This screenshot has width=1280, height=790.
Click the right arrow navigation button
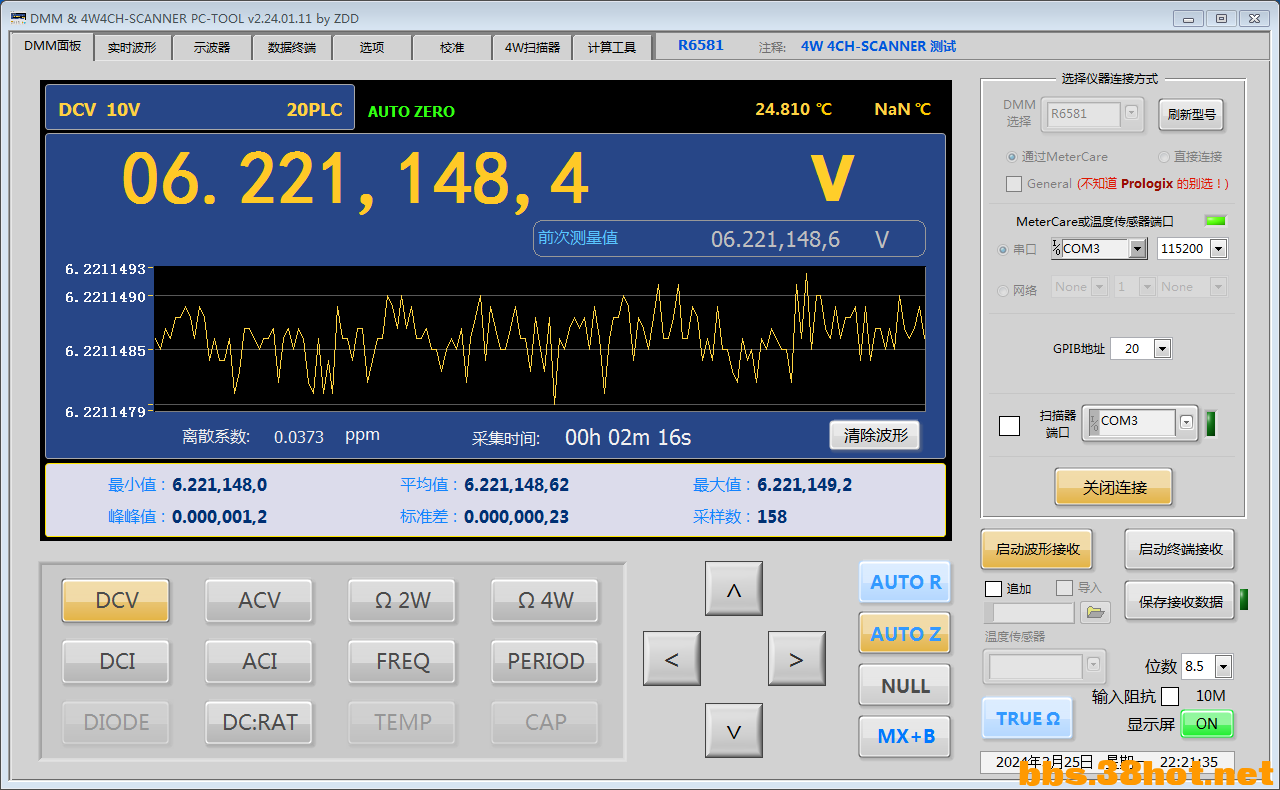coord(796,659)
